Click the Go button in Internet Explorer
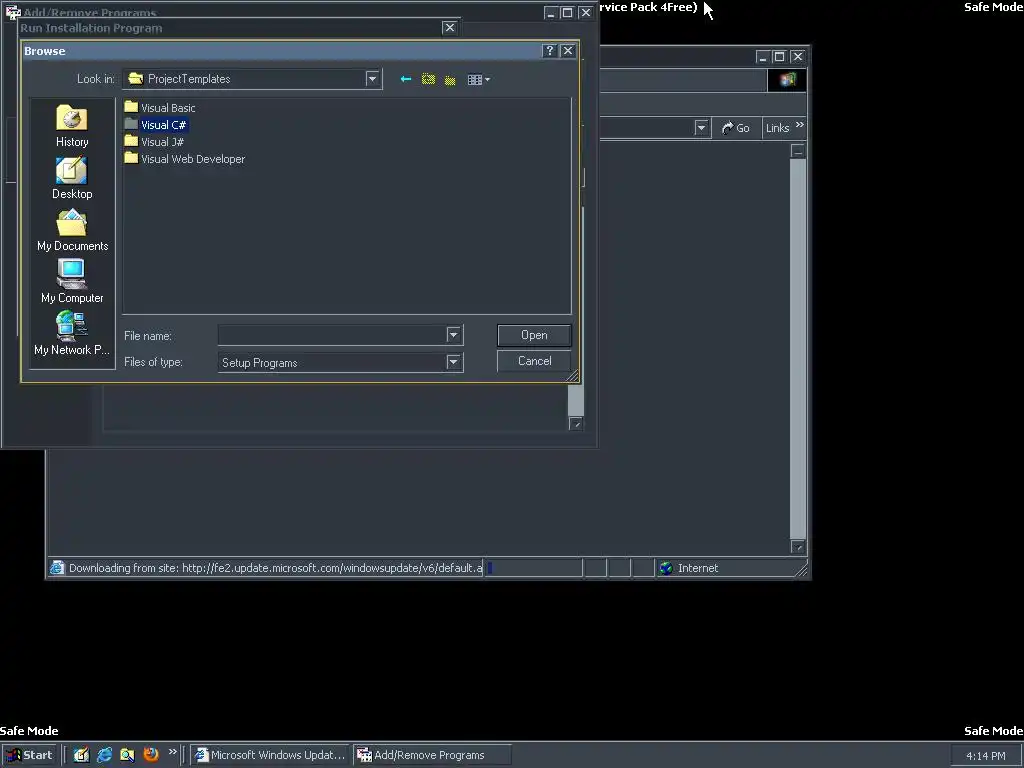Viewport: 1024px width, 768px height. click(735, 128)
